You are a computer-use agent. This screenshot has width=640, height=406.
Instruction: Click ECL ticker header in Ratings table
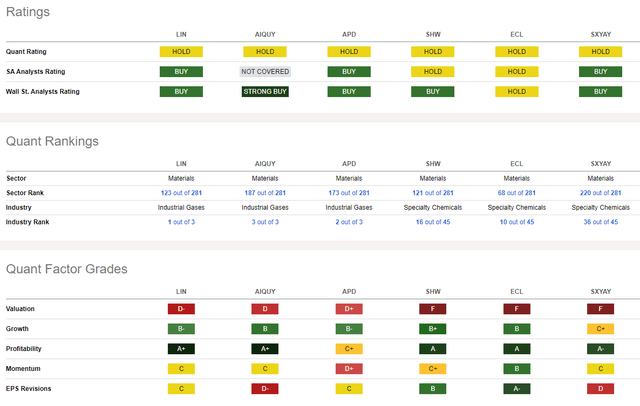tap(516, 35)
